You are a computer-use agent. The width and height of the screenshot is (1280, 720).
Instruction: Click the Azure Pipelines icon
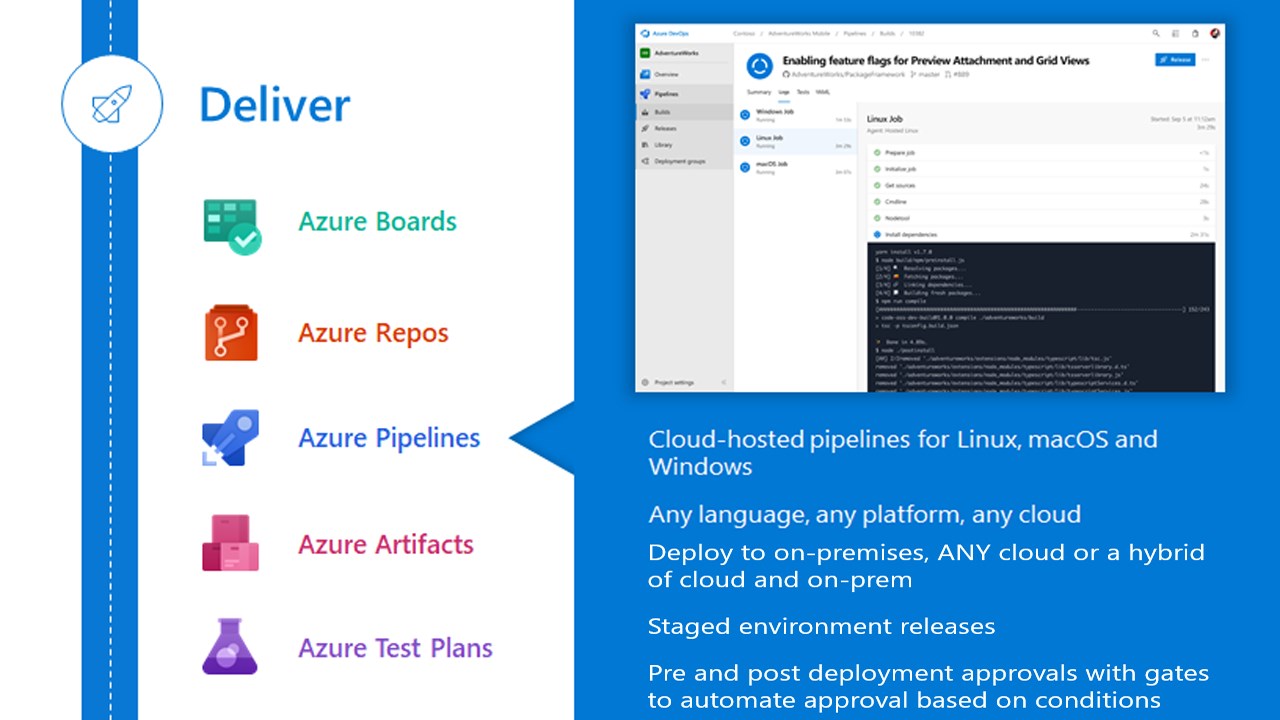click(231, 438)
